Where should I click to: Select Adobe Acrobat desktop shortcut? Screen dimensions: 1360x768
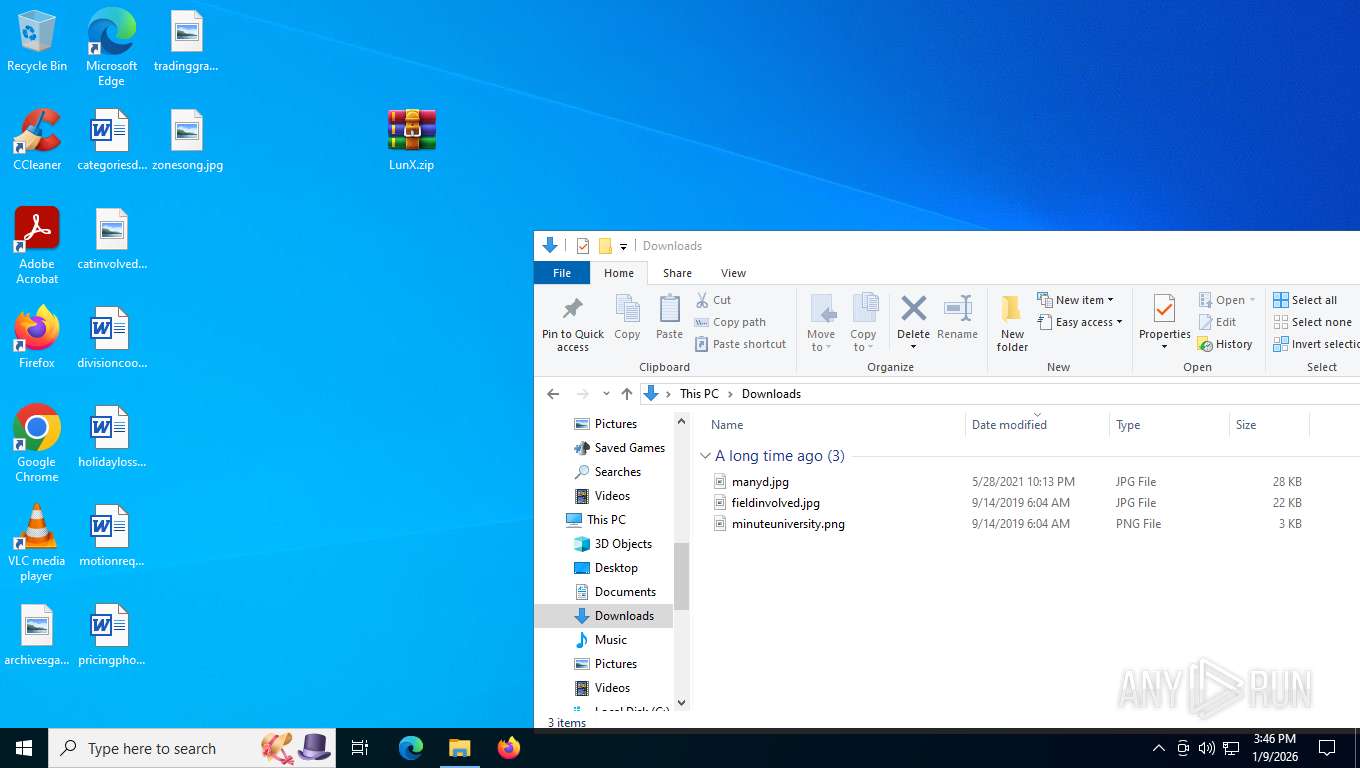37,247
